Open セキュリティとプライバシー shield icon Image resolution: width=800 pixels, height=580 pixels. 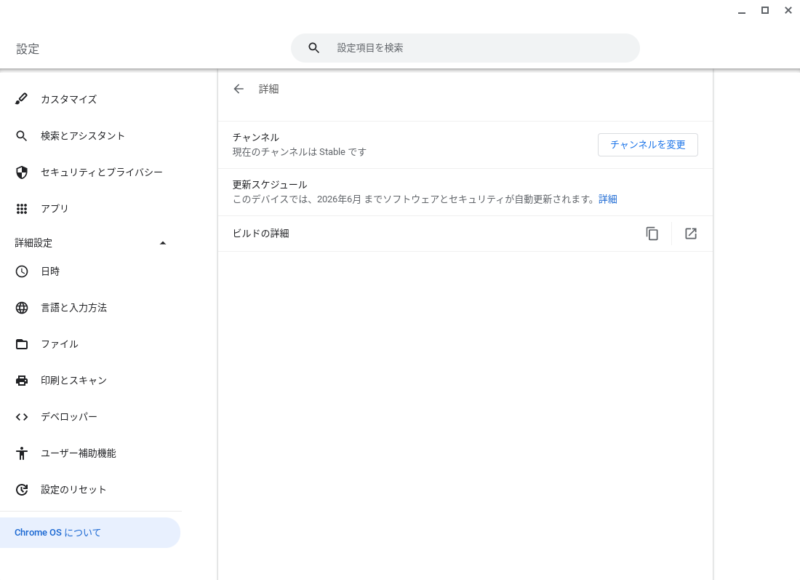pos(21,172)
